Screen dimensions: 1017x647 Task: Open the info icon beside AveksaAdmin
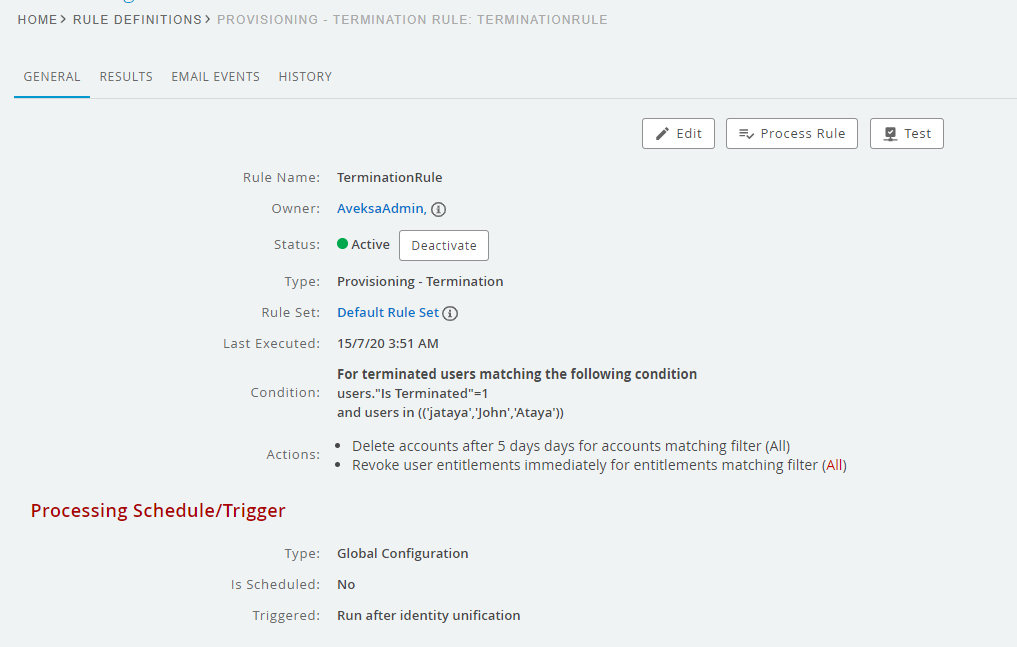coord(438,209)
